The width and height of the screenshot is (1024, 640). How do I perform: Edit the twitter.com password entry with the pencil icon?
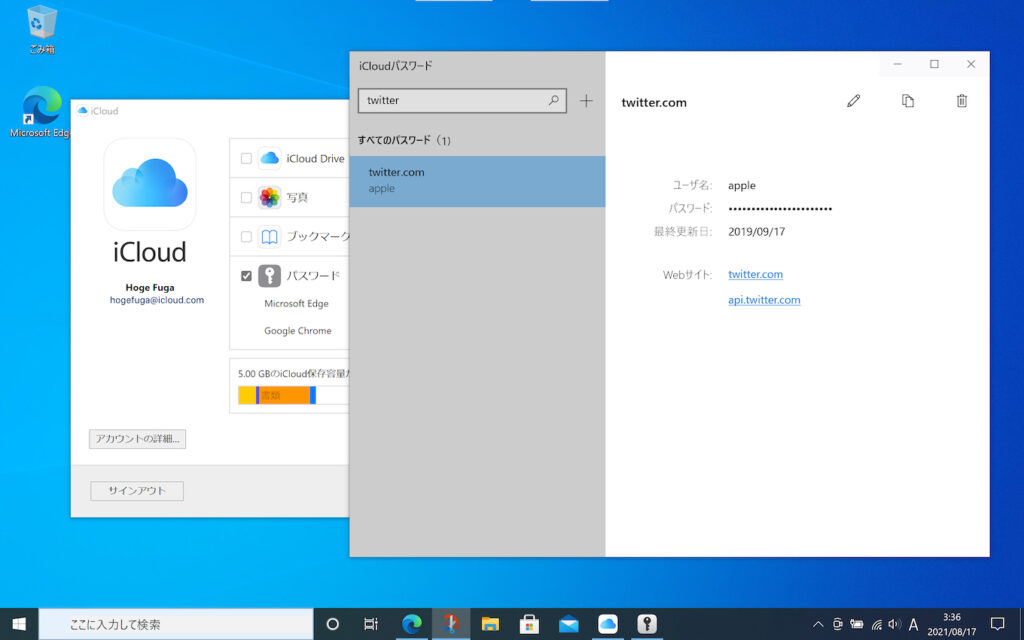click(x=853, y=101)
